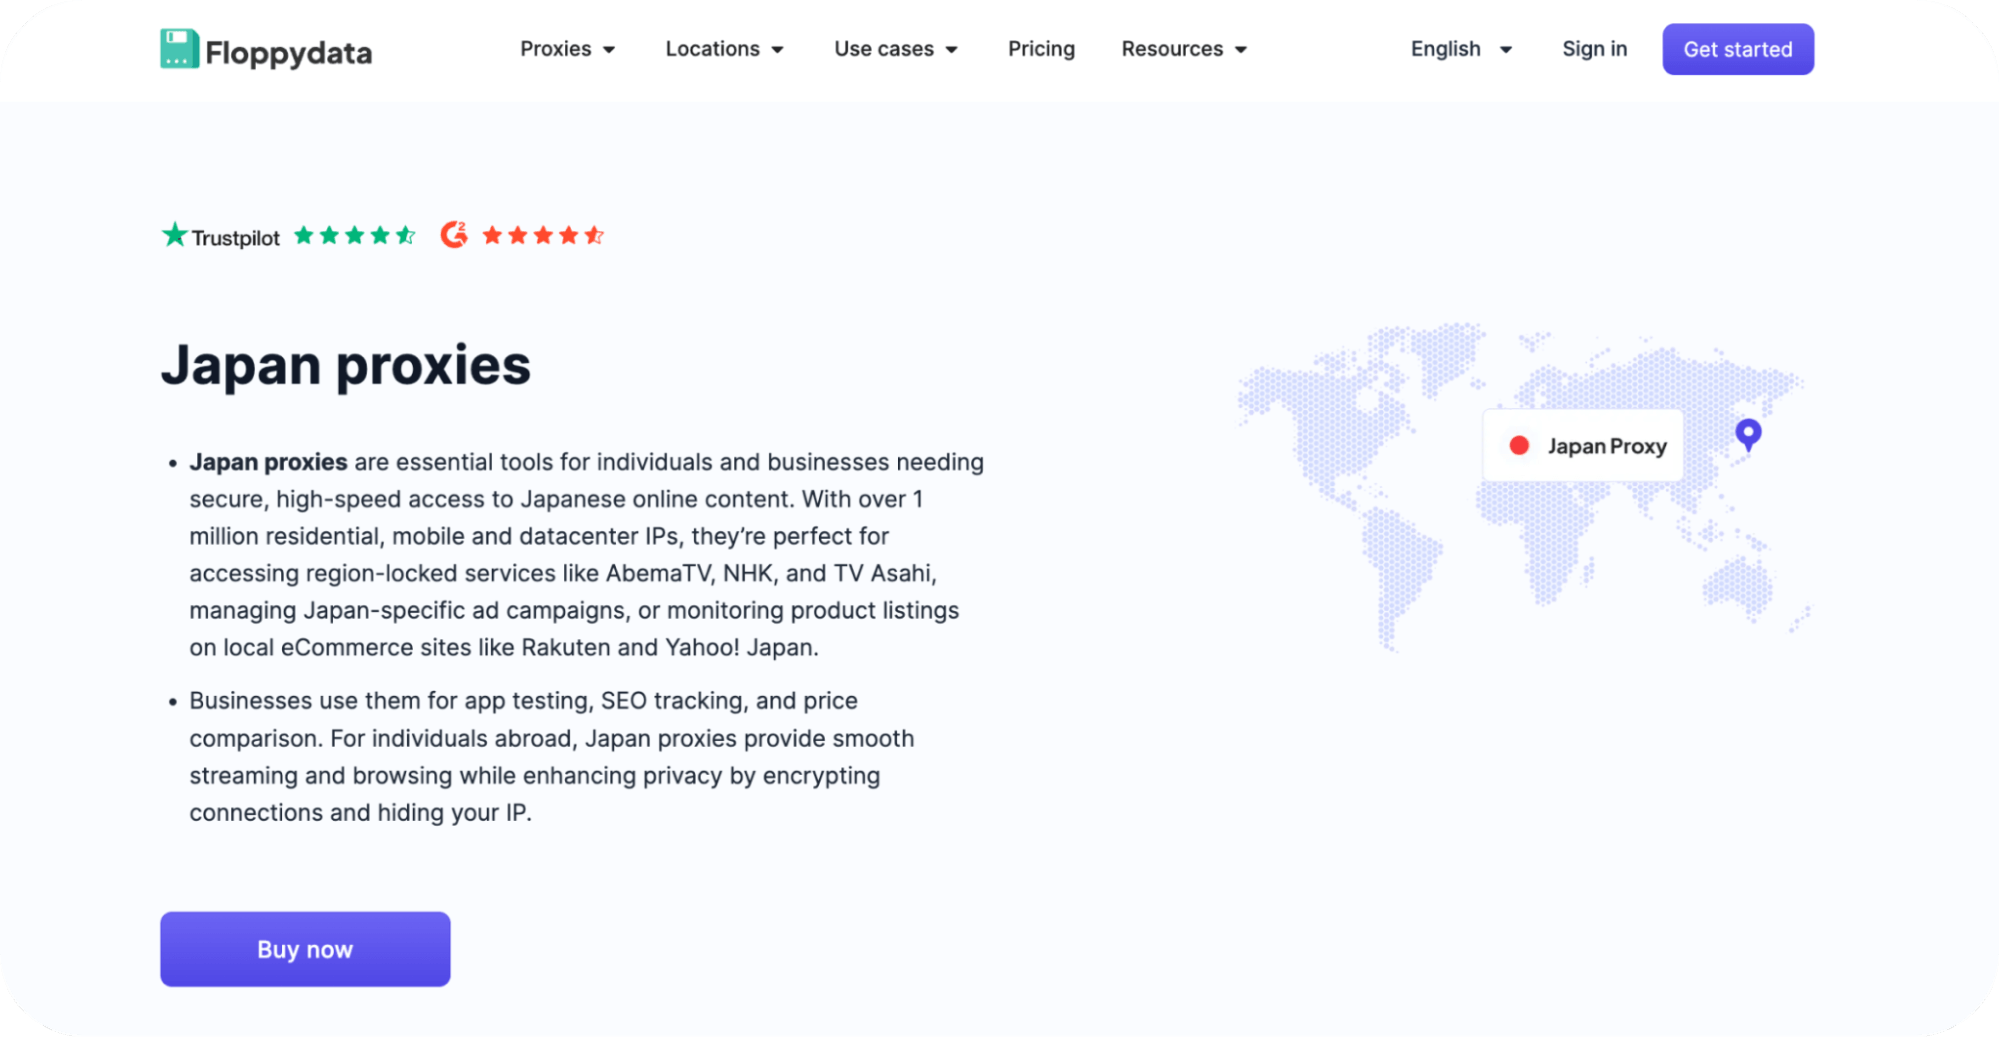Click the Buy now button

305,949
